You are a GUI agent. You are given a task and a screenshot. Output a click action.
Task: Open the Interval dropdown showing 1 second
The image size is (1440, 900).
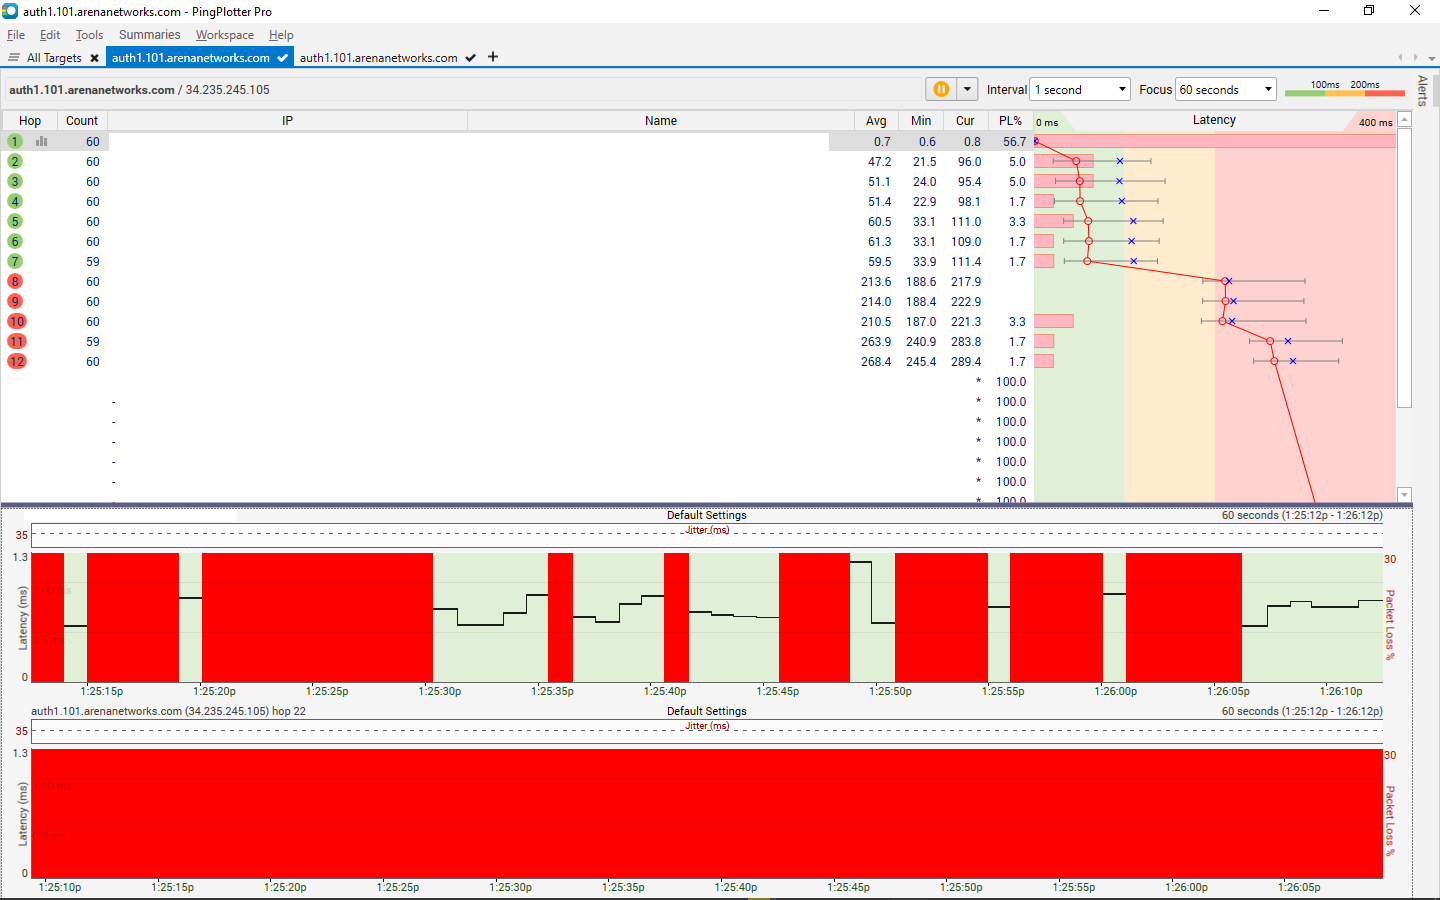click(1080, 89)
